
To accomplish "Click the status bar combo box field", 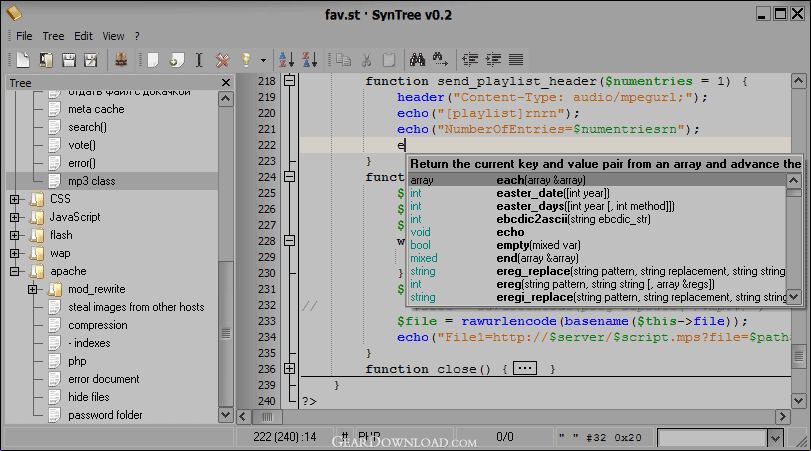I will [713, 438].
